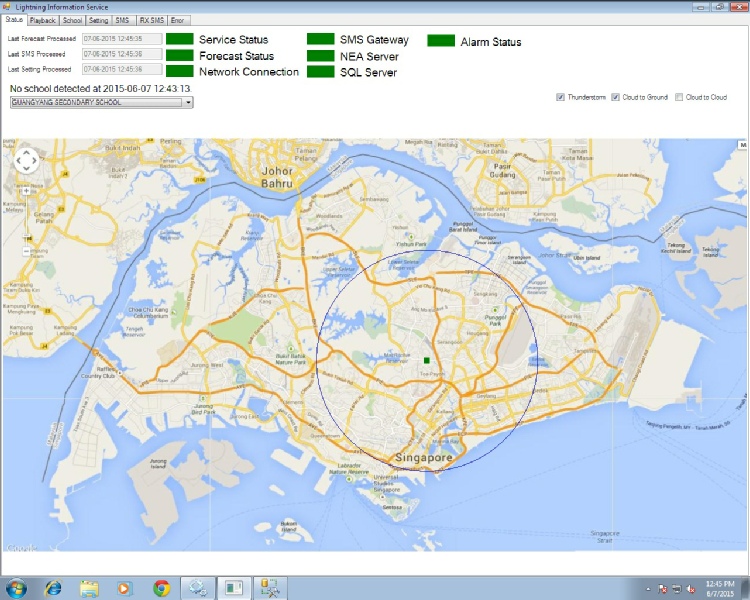The width and height of the screenshot is (750, 600).
Task: Zoom out the map with the minus button
Action: coord(26,251)
